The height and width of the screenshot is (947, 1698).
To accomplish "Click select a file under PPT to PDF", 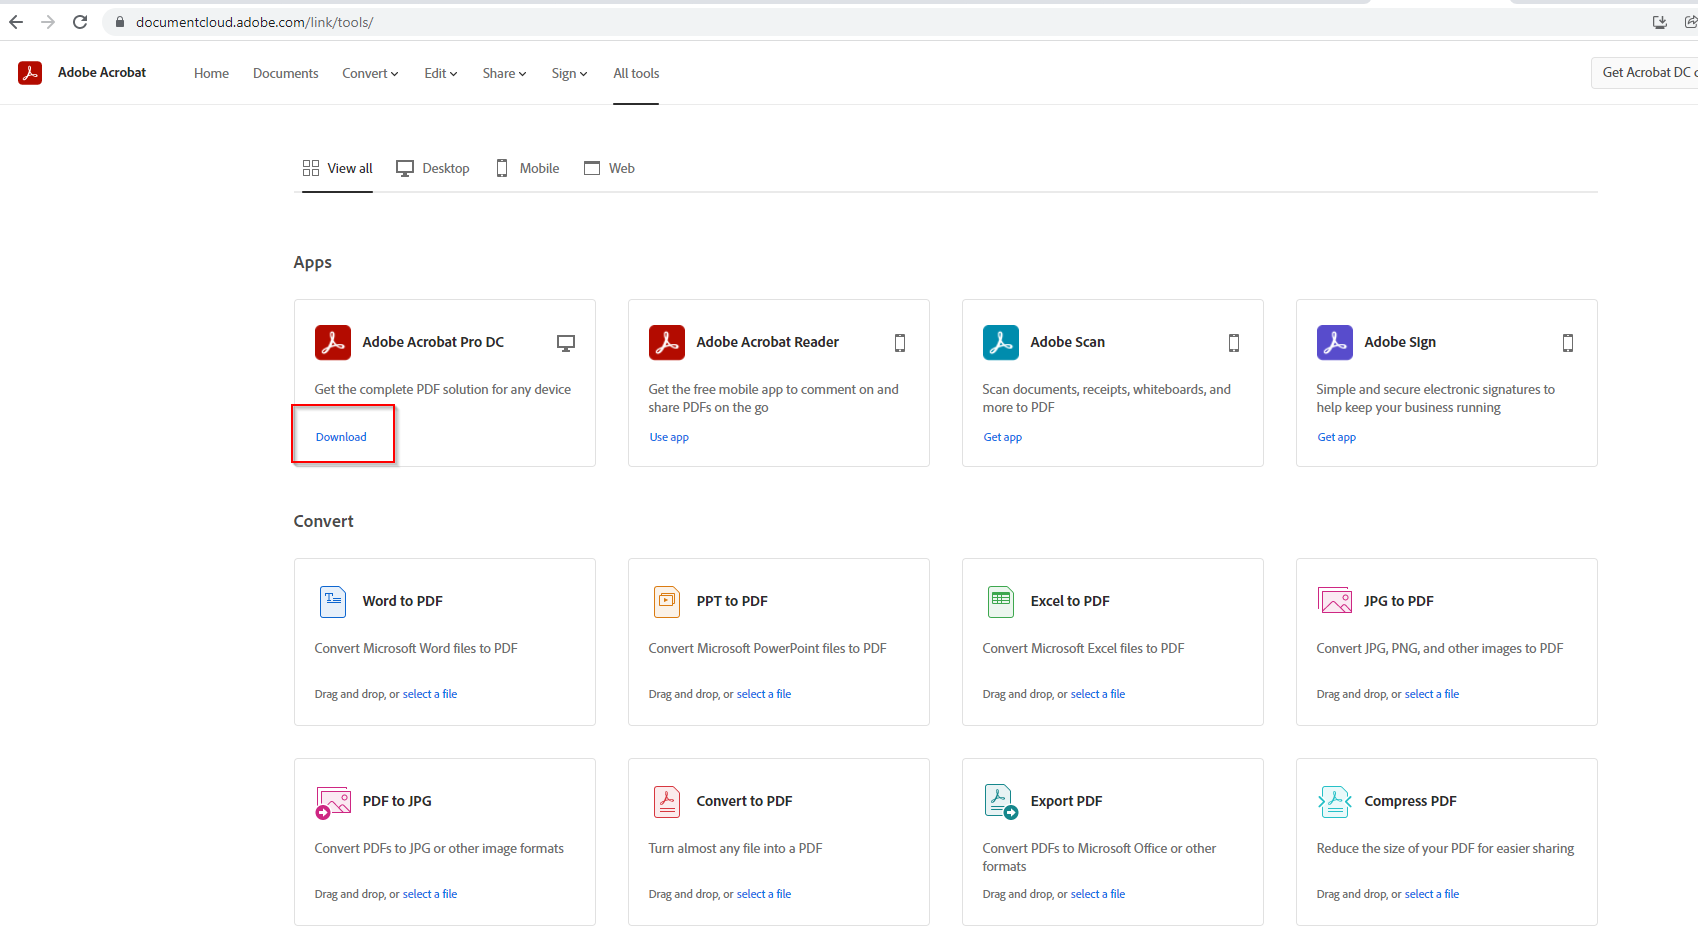I will (x=764, y=694).
